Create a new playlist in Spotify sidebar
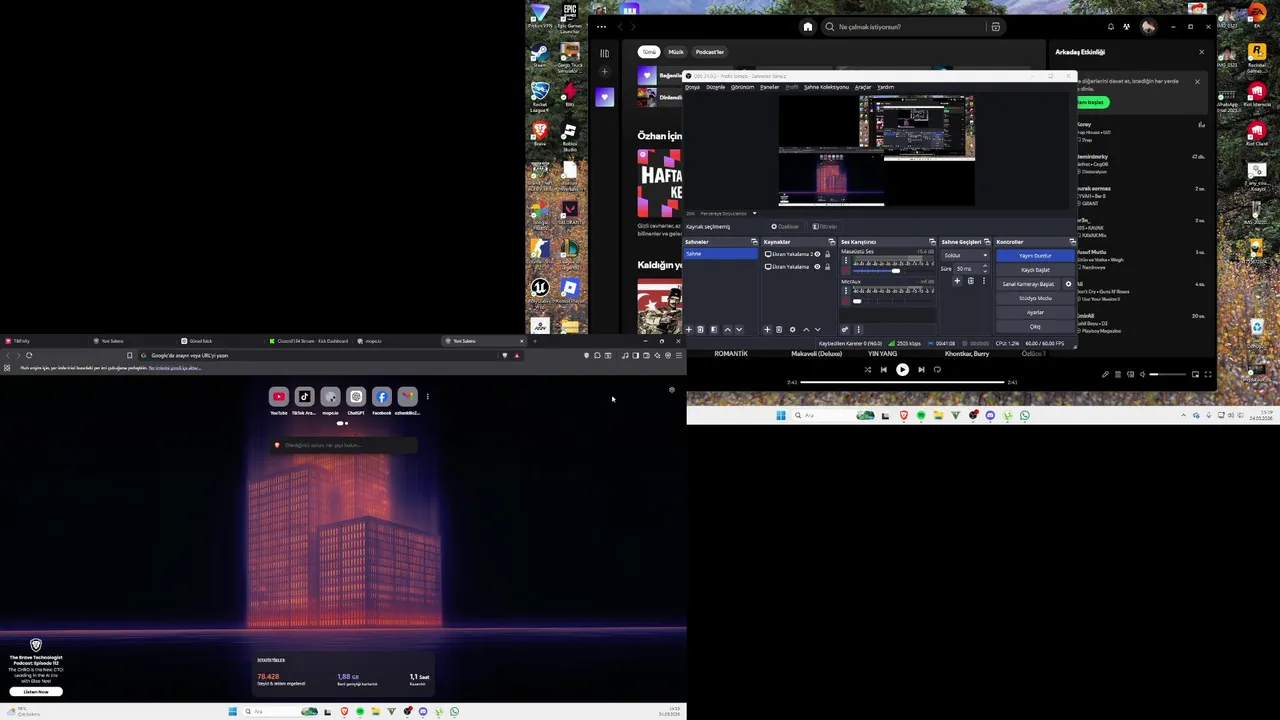This screenshot has width=1280, height=720. pyautogui.click(x=605, y=71)
